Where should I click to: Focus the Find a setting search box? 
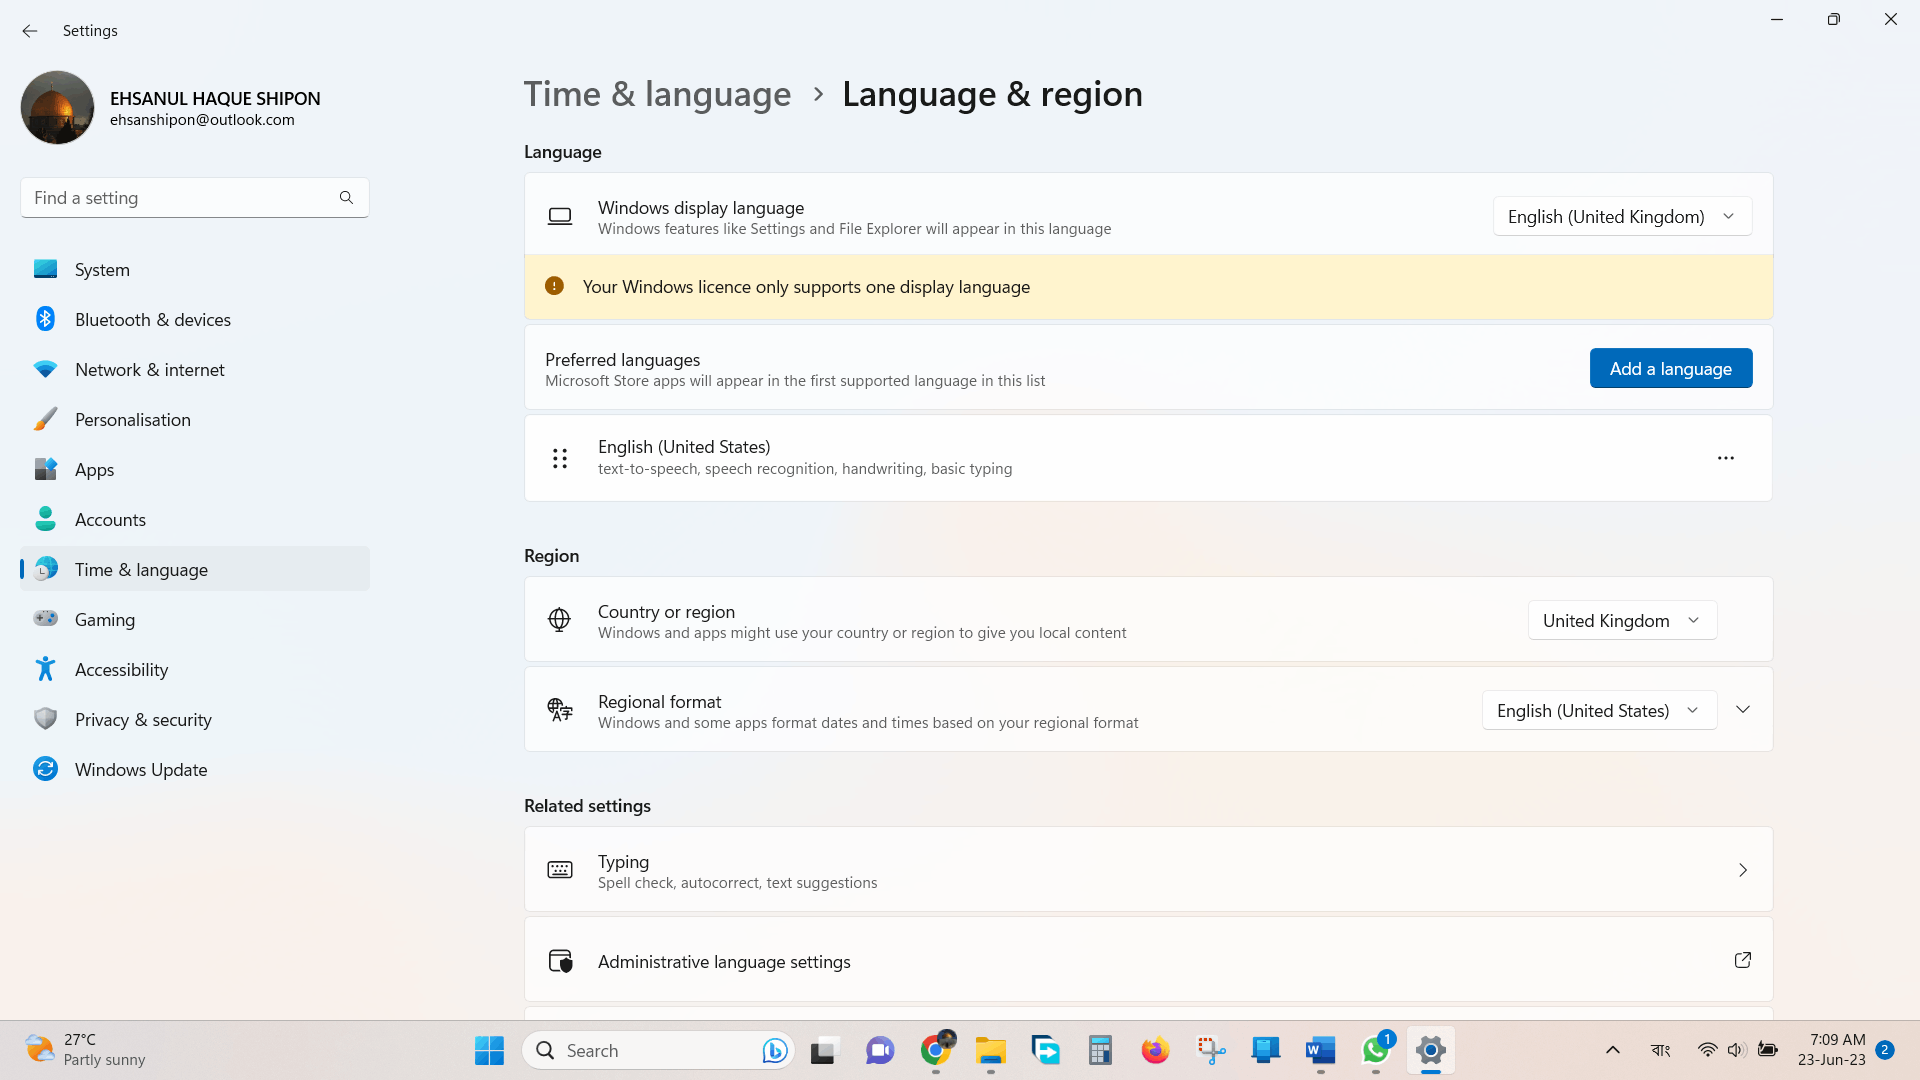tap(195, 198)
